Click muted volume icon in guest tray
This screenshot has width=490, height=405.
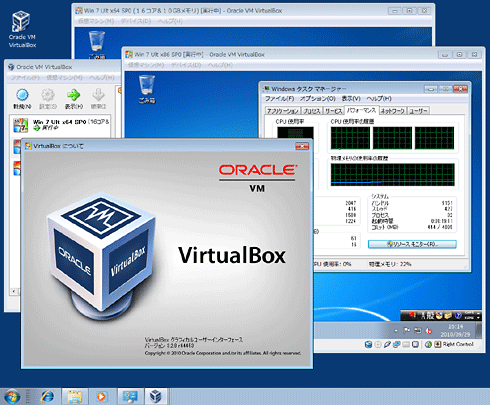point(429,331)
